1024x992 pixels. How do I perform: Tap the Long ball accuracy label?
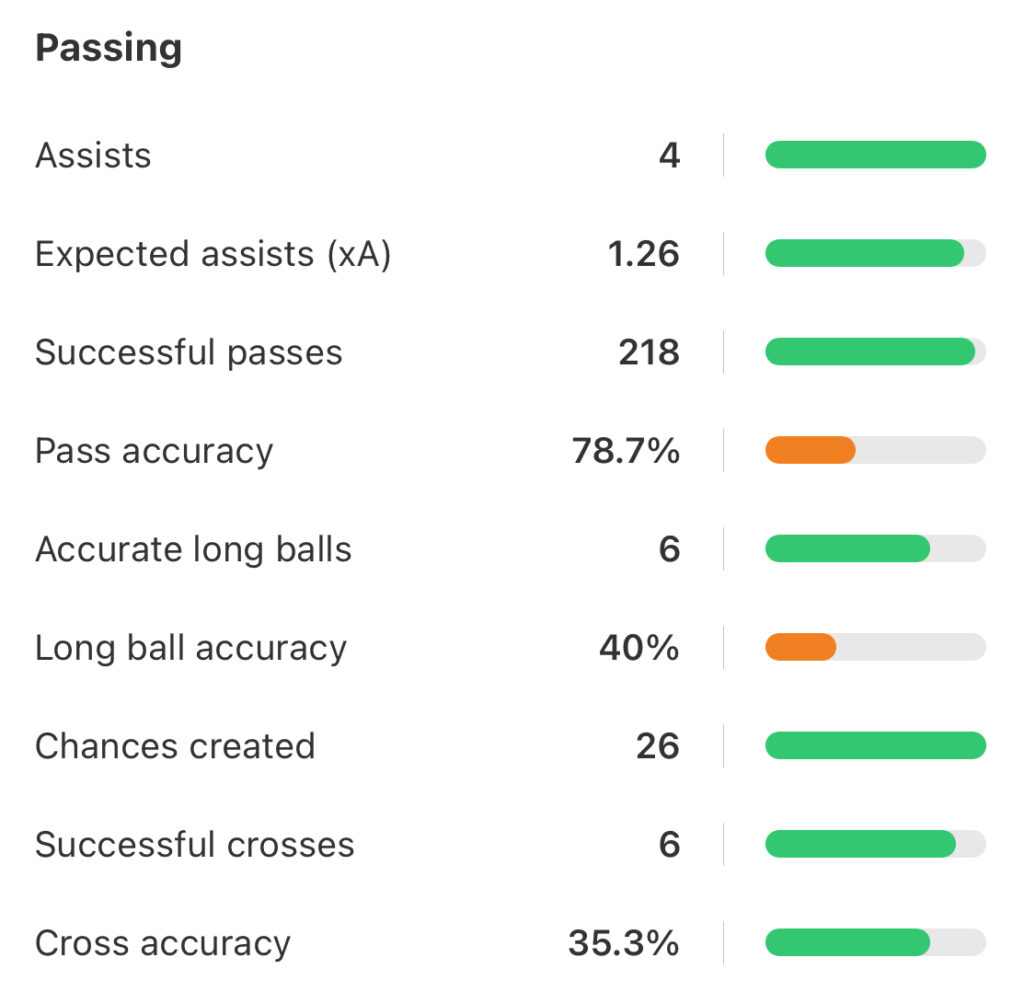[x=190, y=648]
